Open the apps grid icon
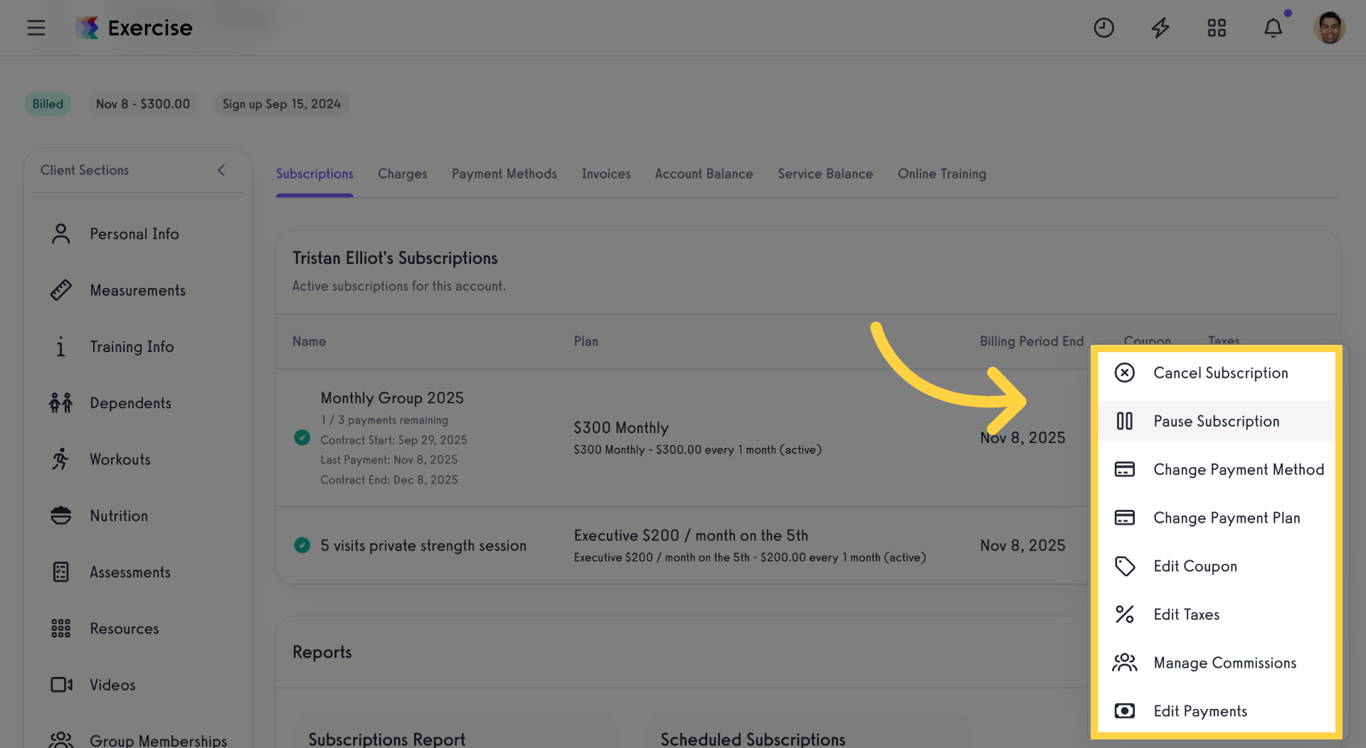The height and width of the screenshot is (748, 1366). pos(1217,28)
